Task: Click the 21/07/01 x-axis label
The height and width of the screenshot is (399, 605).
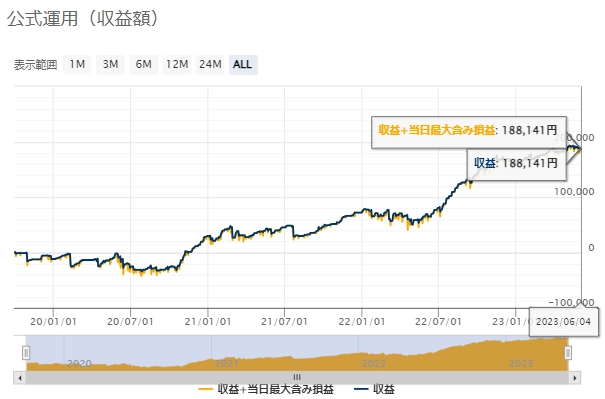Action: click(284, 321)
